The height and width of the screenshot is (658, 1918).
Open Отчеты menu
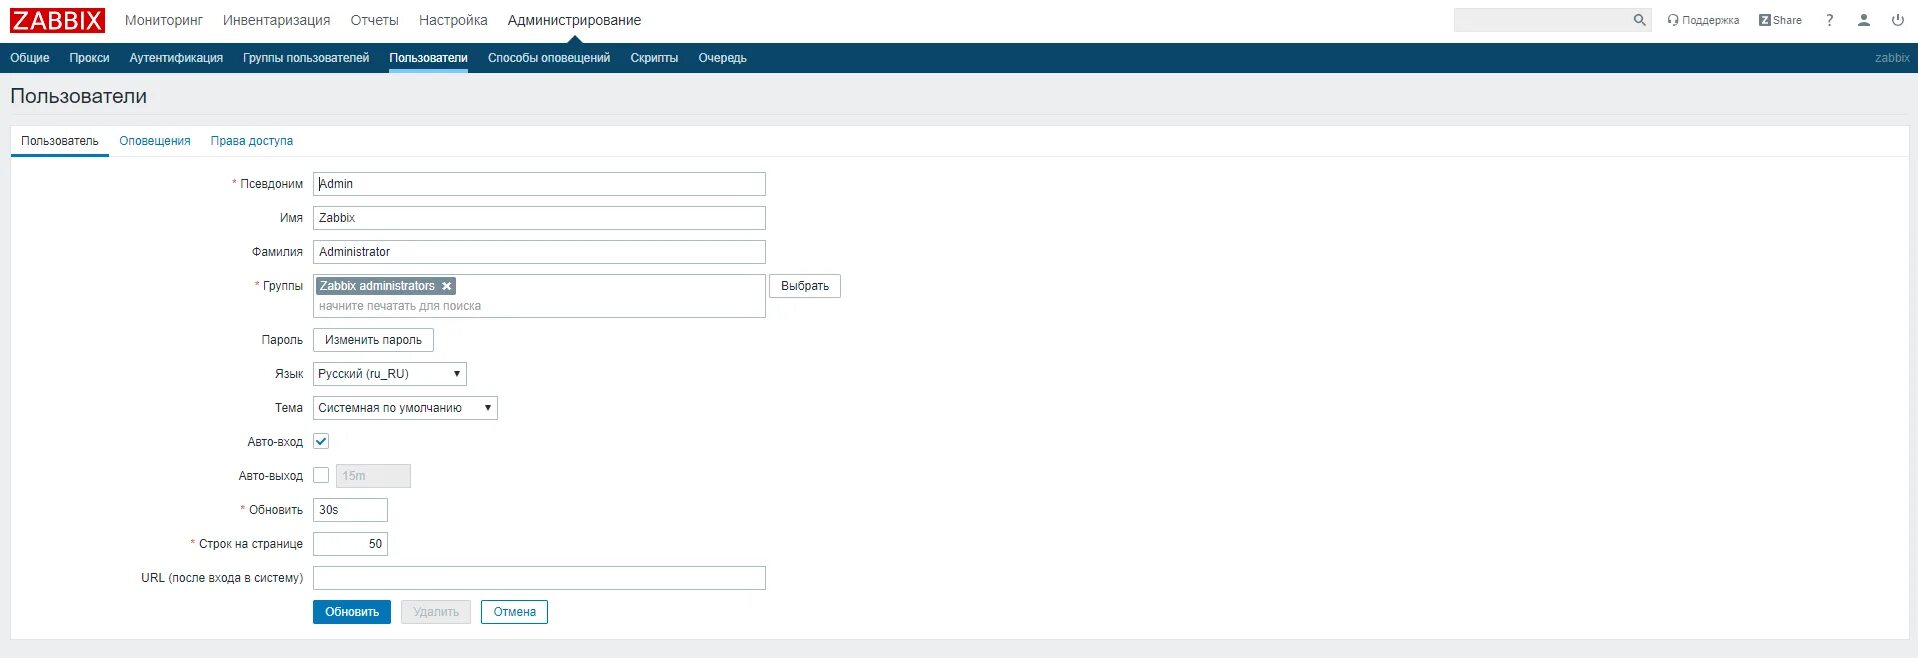[x=374, y=20]
